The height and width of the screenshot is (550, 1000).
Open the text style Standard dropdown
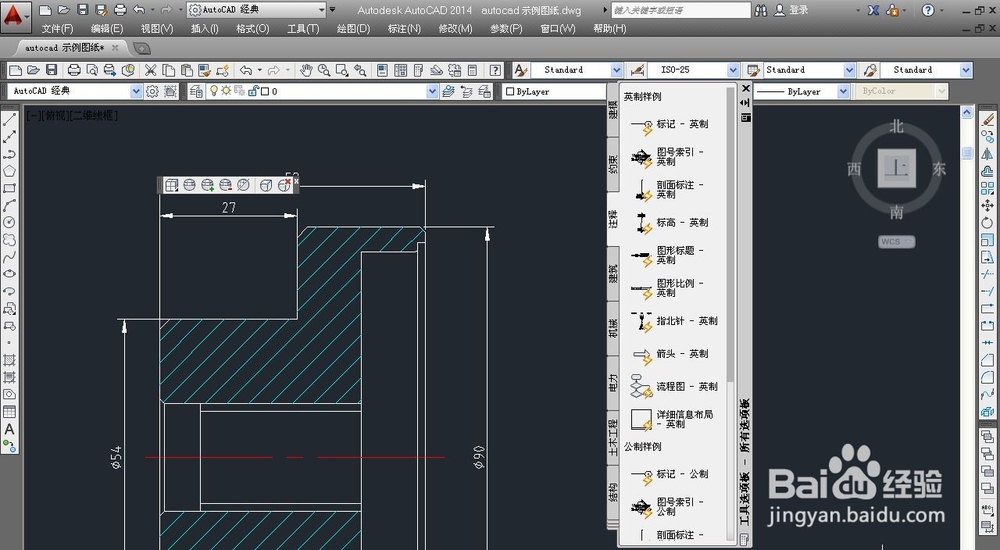[x=616, y=70]
